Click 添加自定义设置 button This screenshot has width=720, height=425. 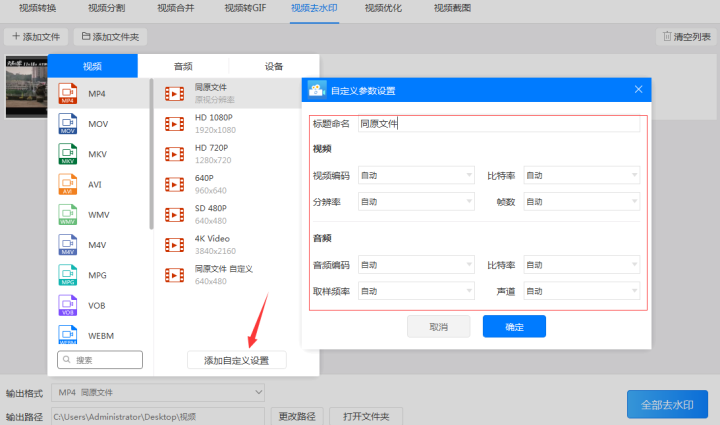[236, 360]
